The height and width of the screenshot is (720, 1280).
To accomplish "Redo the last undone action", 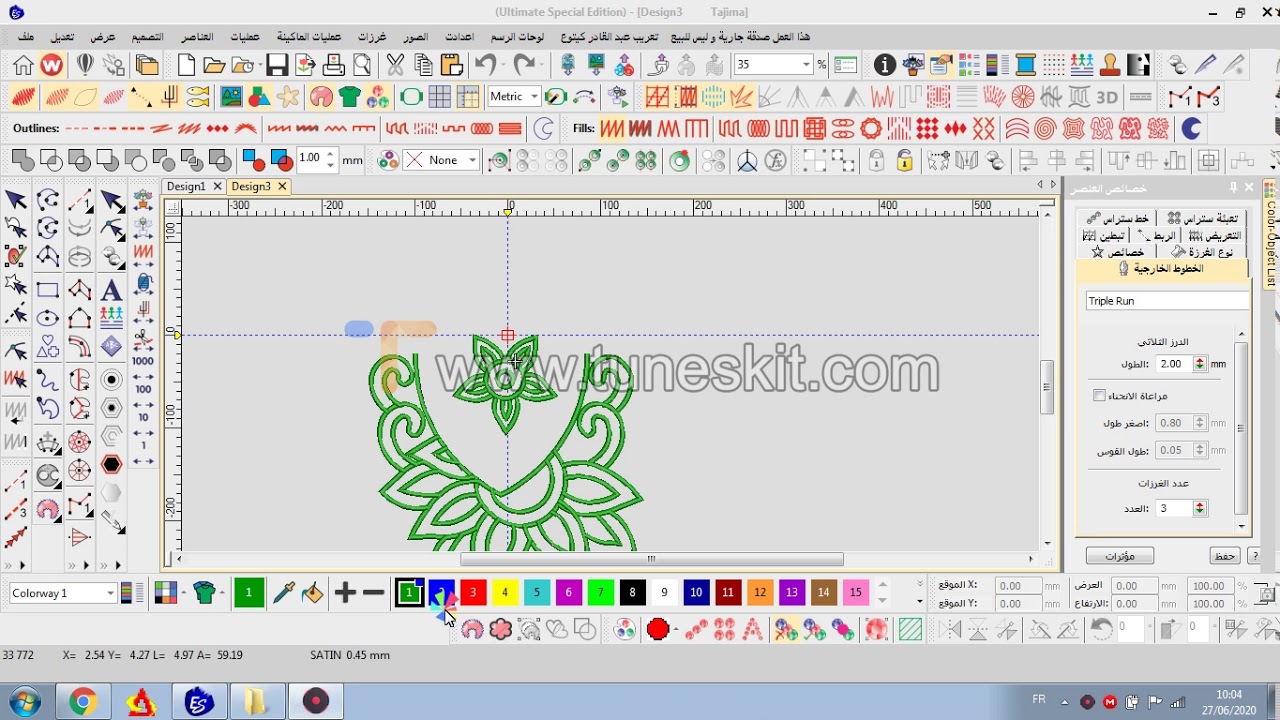I will (524, 66).
